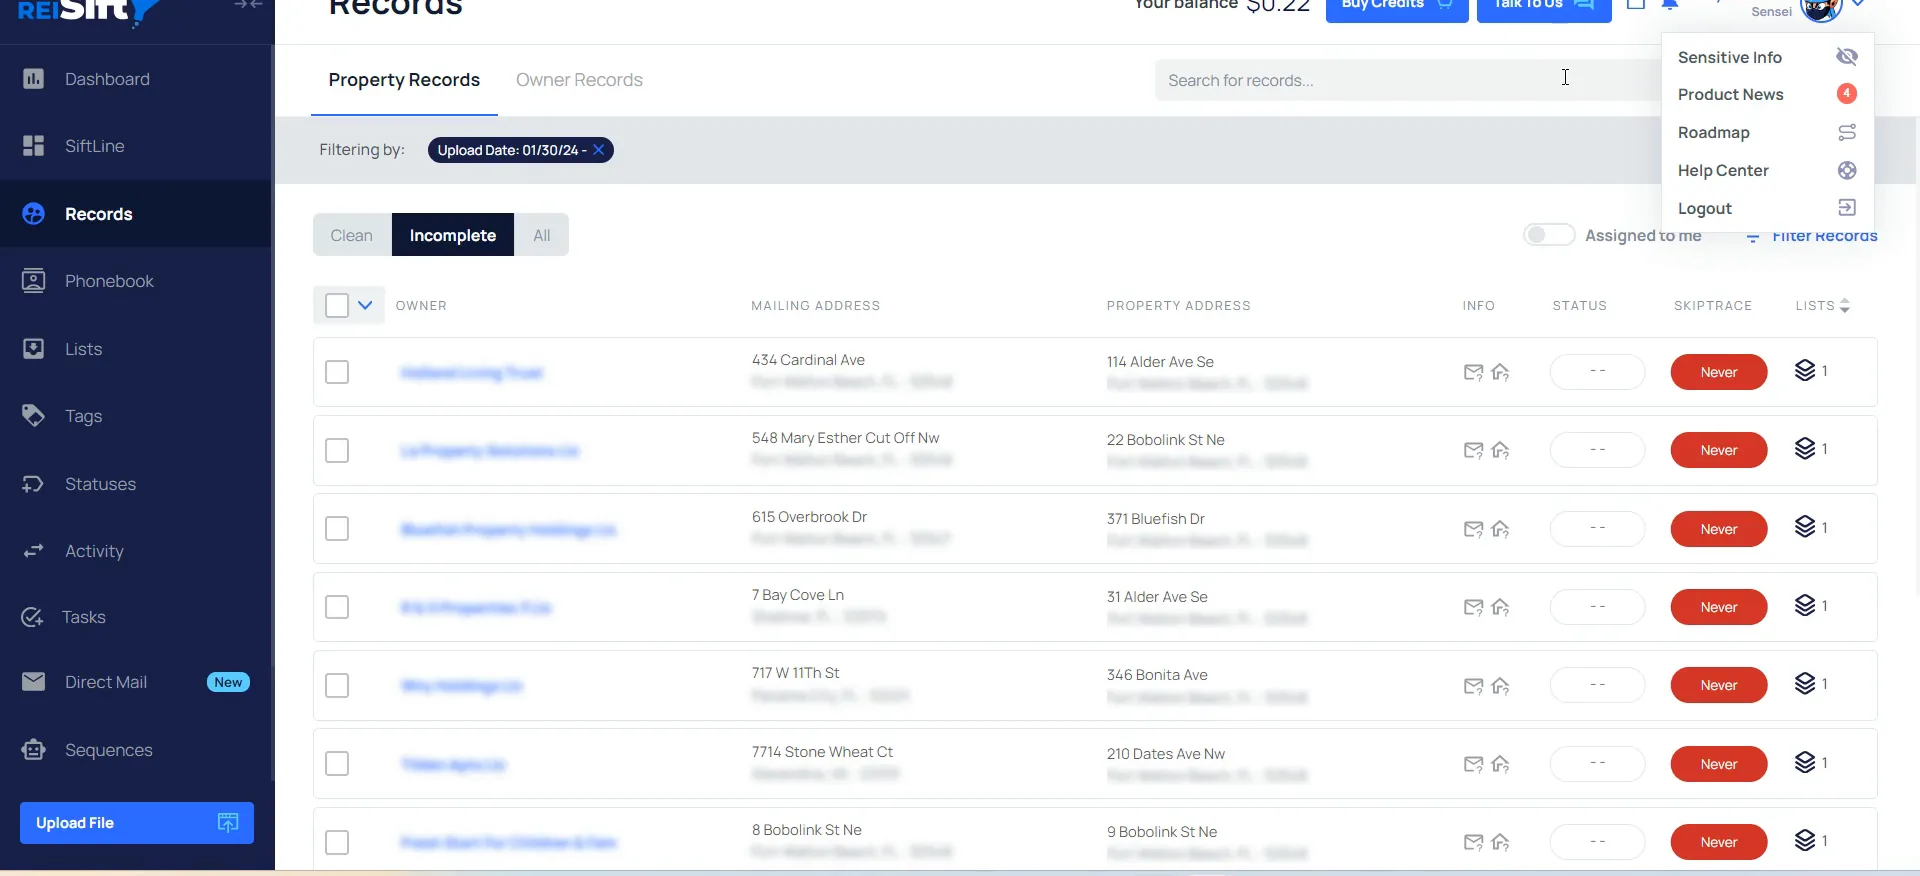Toggle the Assigned to me switch
The height and width of the screenshot is (876, 1920).
point(1549,235)
